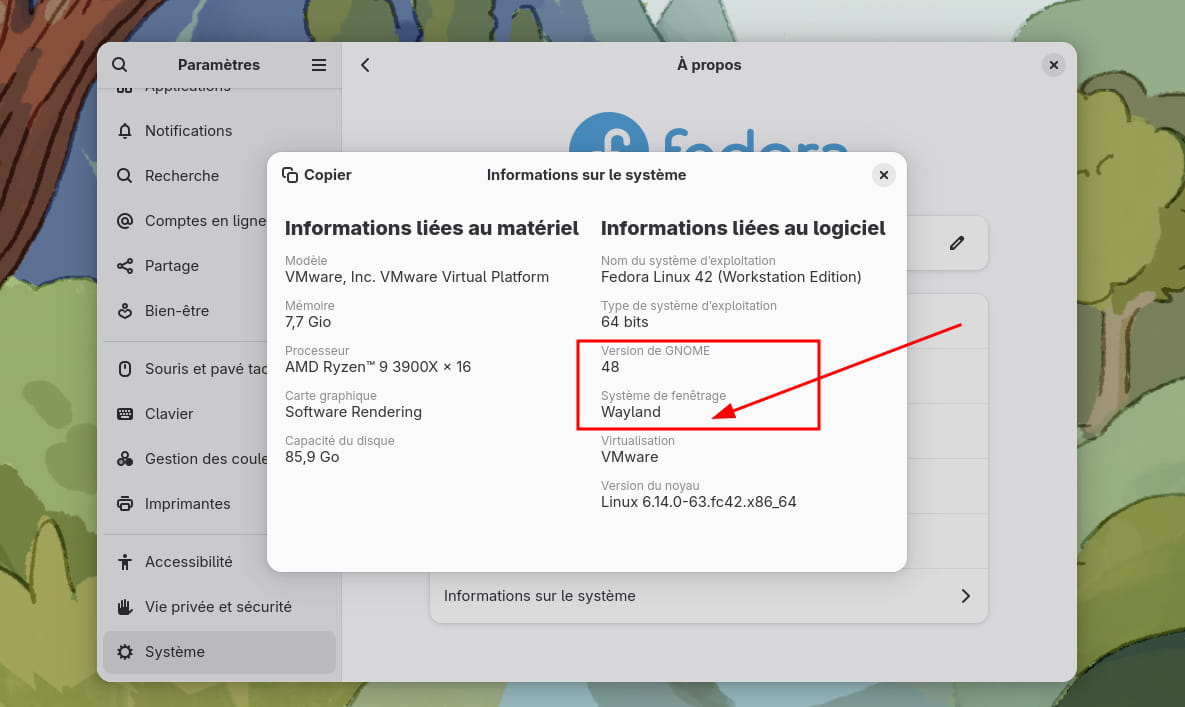Click the disk capacity value 85,9 Go
Screen dimensions: 1185x707
312,457
